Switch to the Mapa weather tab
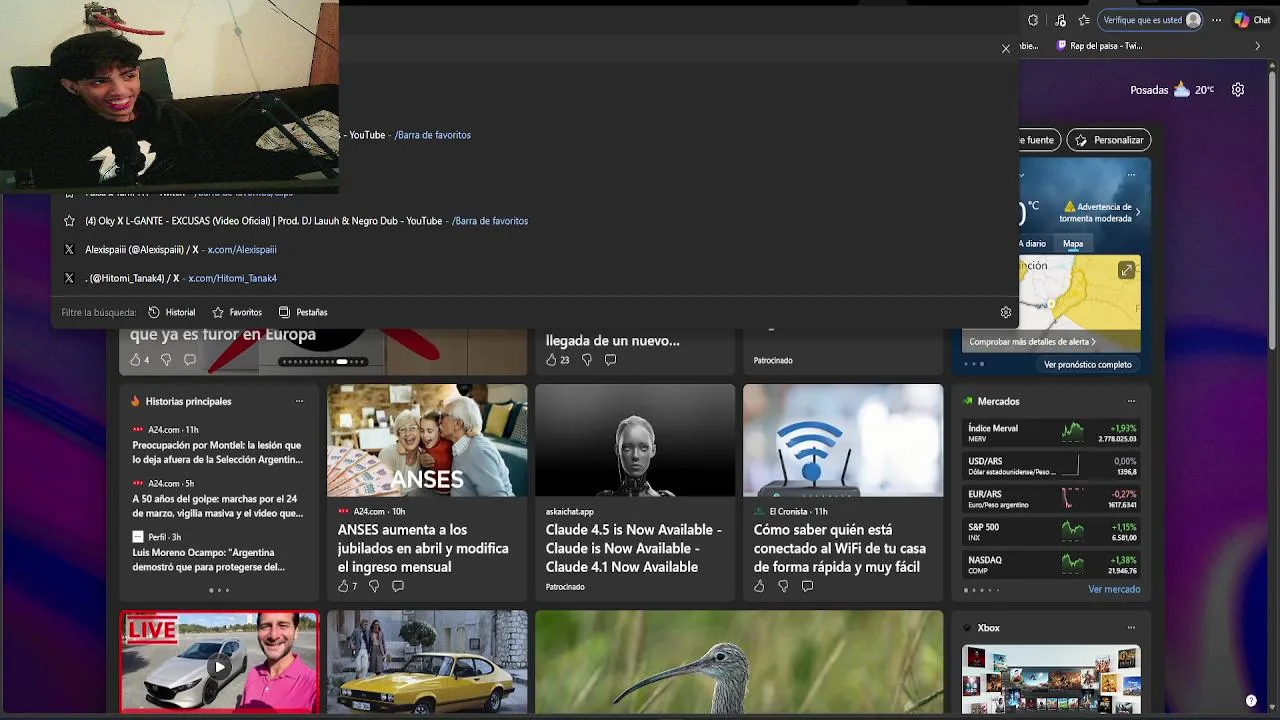This screenshot has height=720, width=1280. 1073,244
